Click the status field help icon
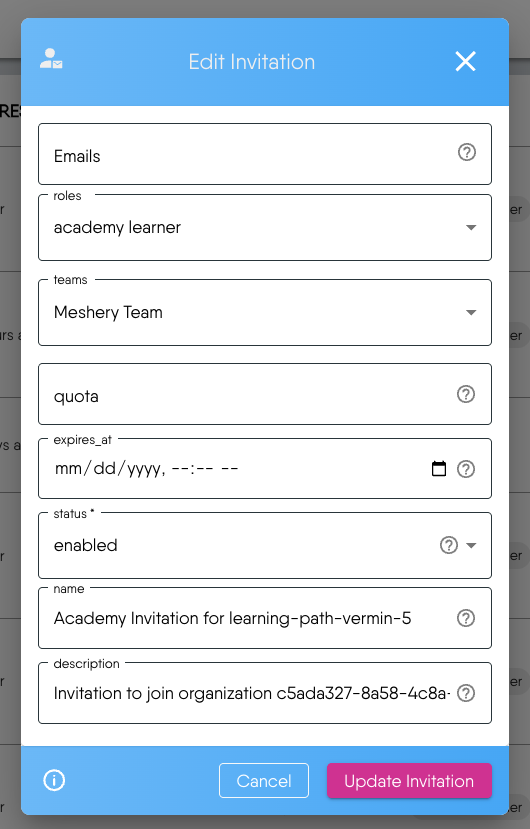This screenshot has height=829, width=530. point(449,545)
